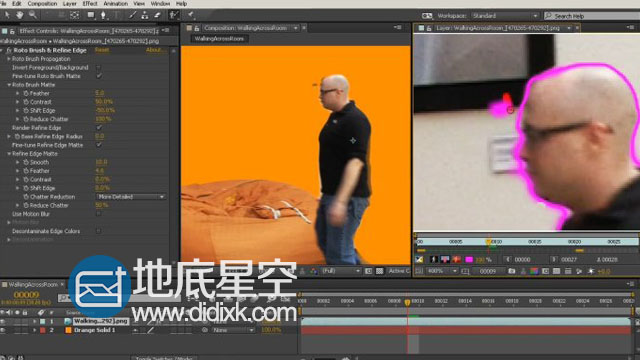
Task: Select the Zoom magnifier tool
Action: [33, 15]
